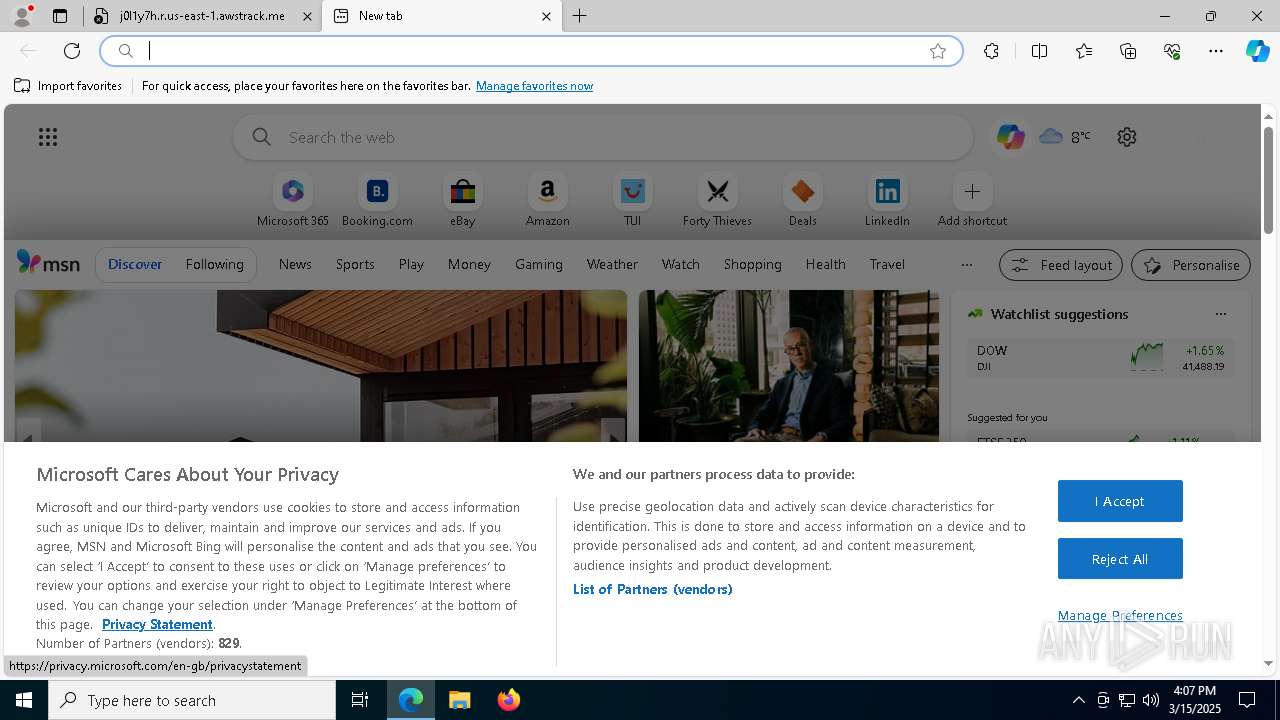Screen dimensions: 1280x720
Task: Open Settings and more menu
Action: tap(1216, 51)
